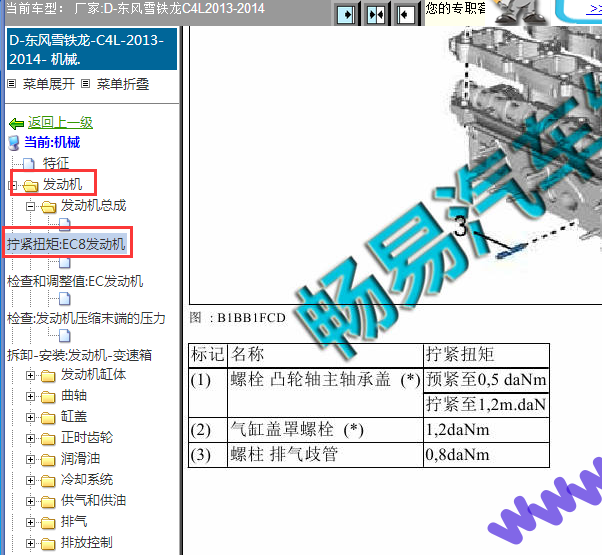Viewport: 602px width, 555px height.
Task: Expand the 发动机缸体 folder
Action: tap(31, 375)
